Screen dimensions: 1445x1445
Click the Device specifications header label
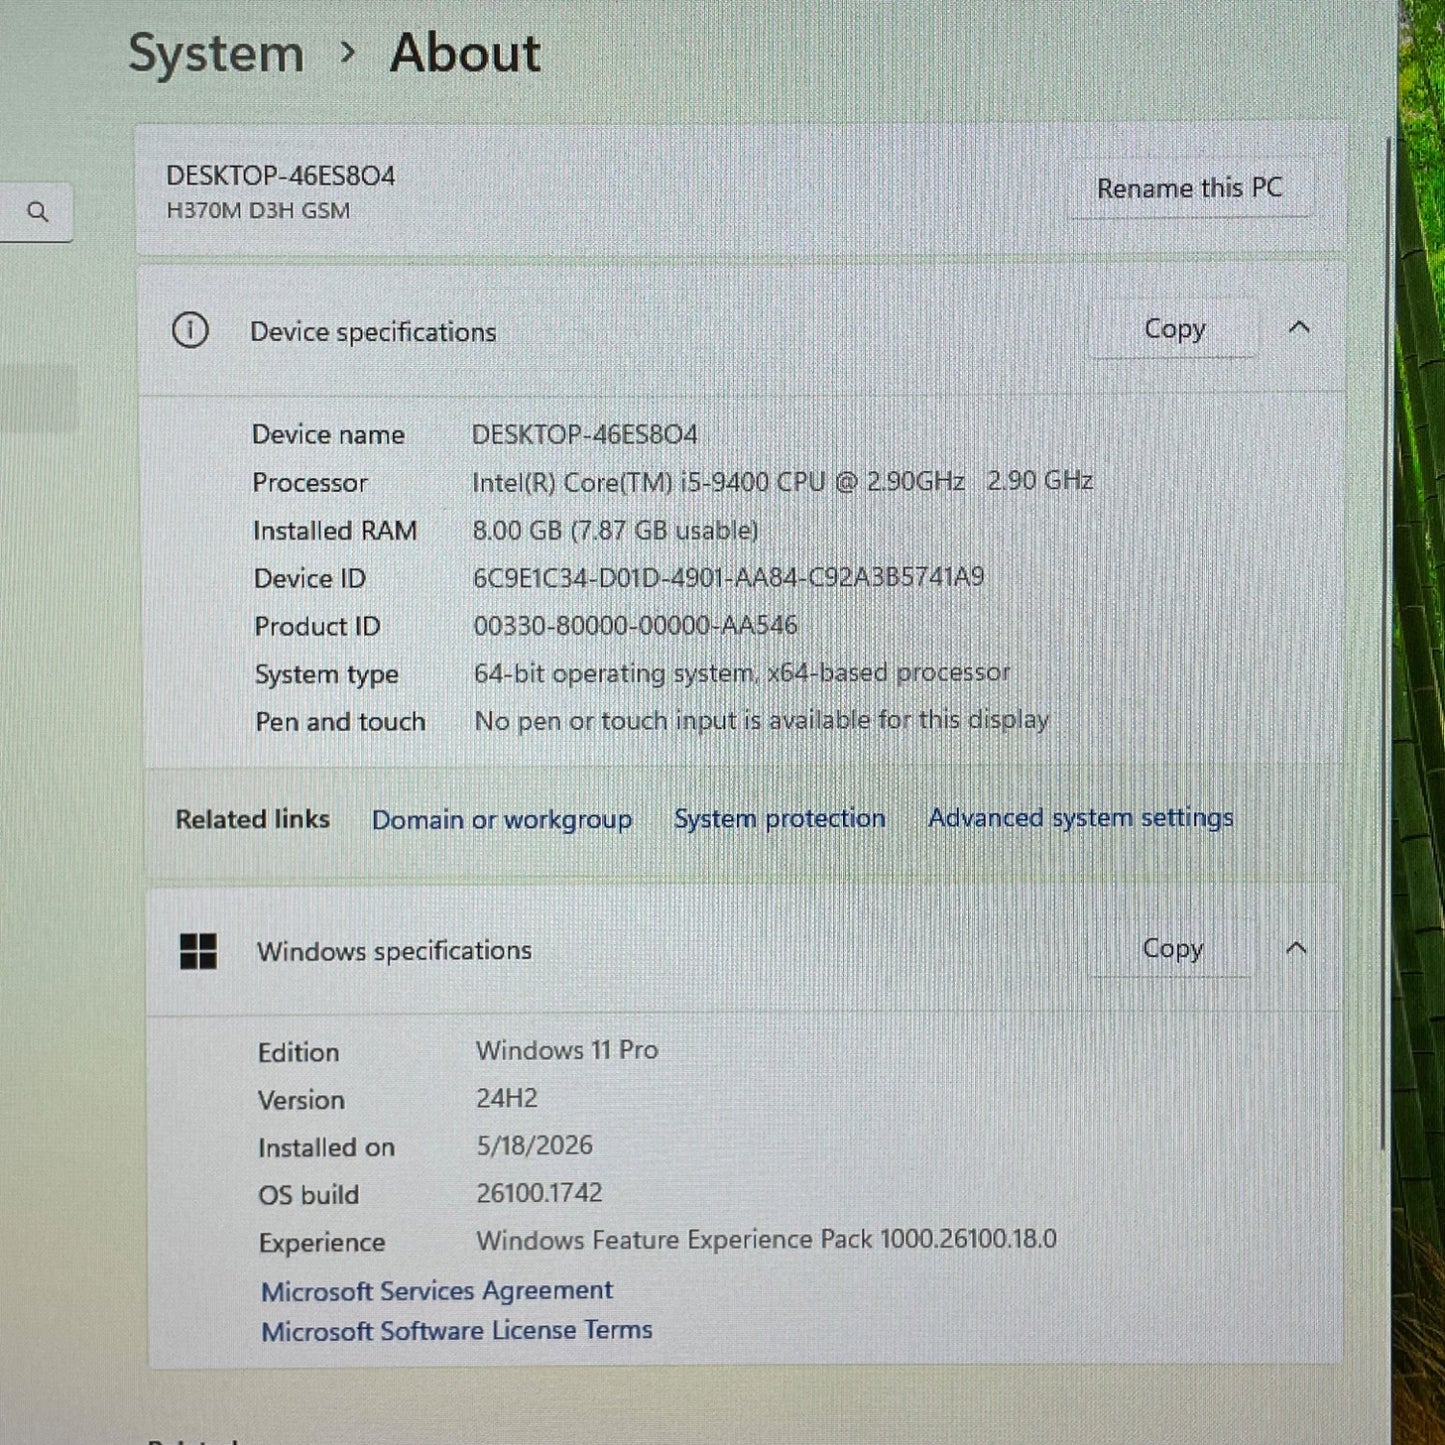click(373, 332)
